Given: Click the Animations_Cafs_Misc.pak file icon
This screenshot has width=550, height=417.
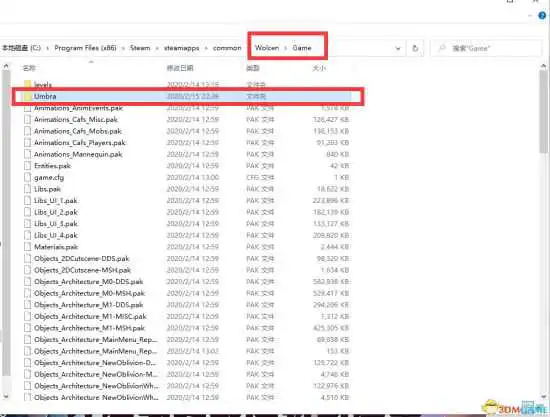Looking at the screenshot, I should click(x=28, y=119).
